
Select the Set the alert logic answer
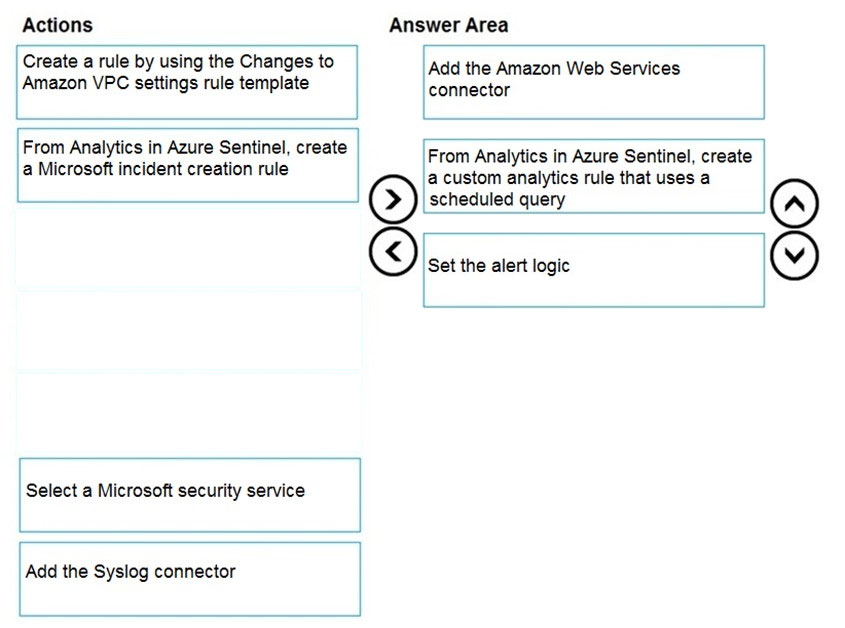pyautogui.click(x=594, y=270)
